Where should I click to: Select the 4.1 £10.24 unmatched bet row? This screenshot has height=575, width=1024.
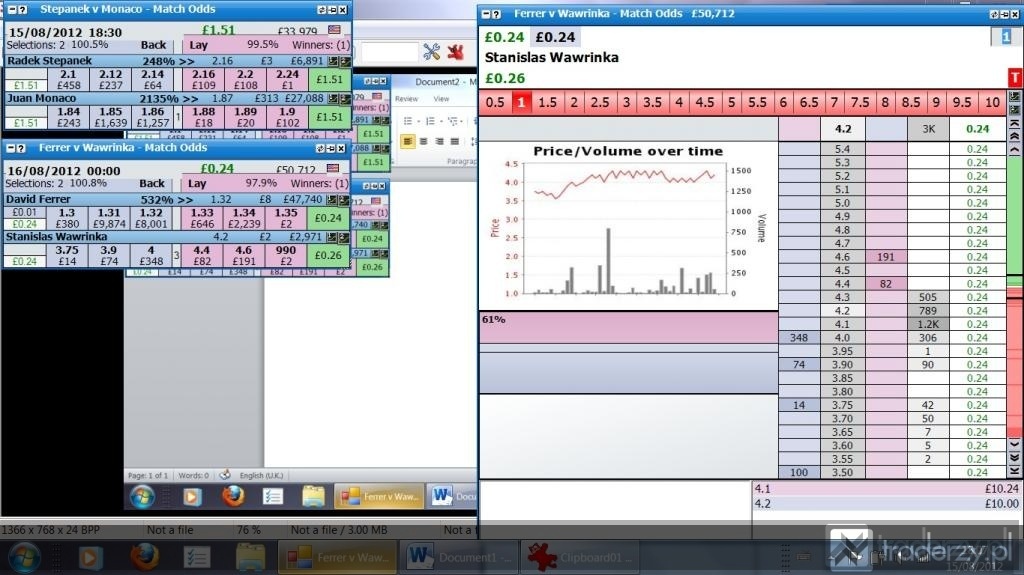(887, 489)
